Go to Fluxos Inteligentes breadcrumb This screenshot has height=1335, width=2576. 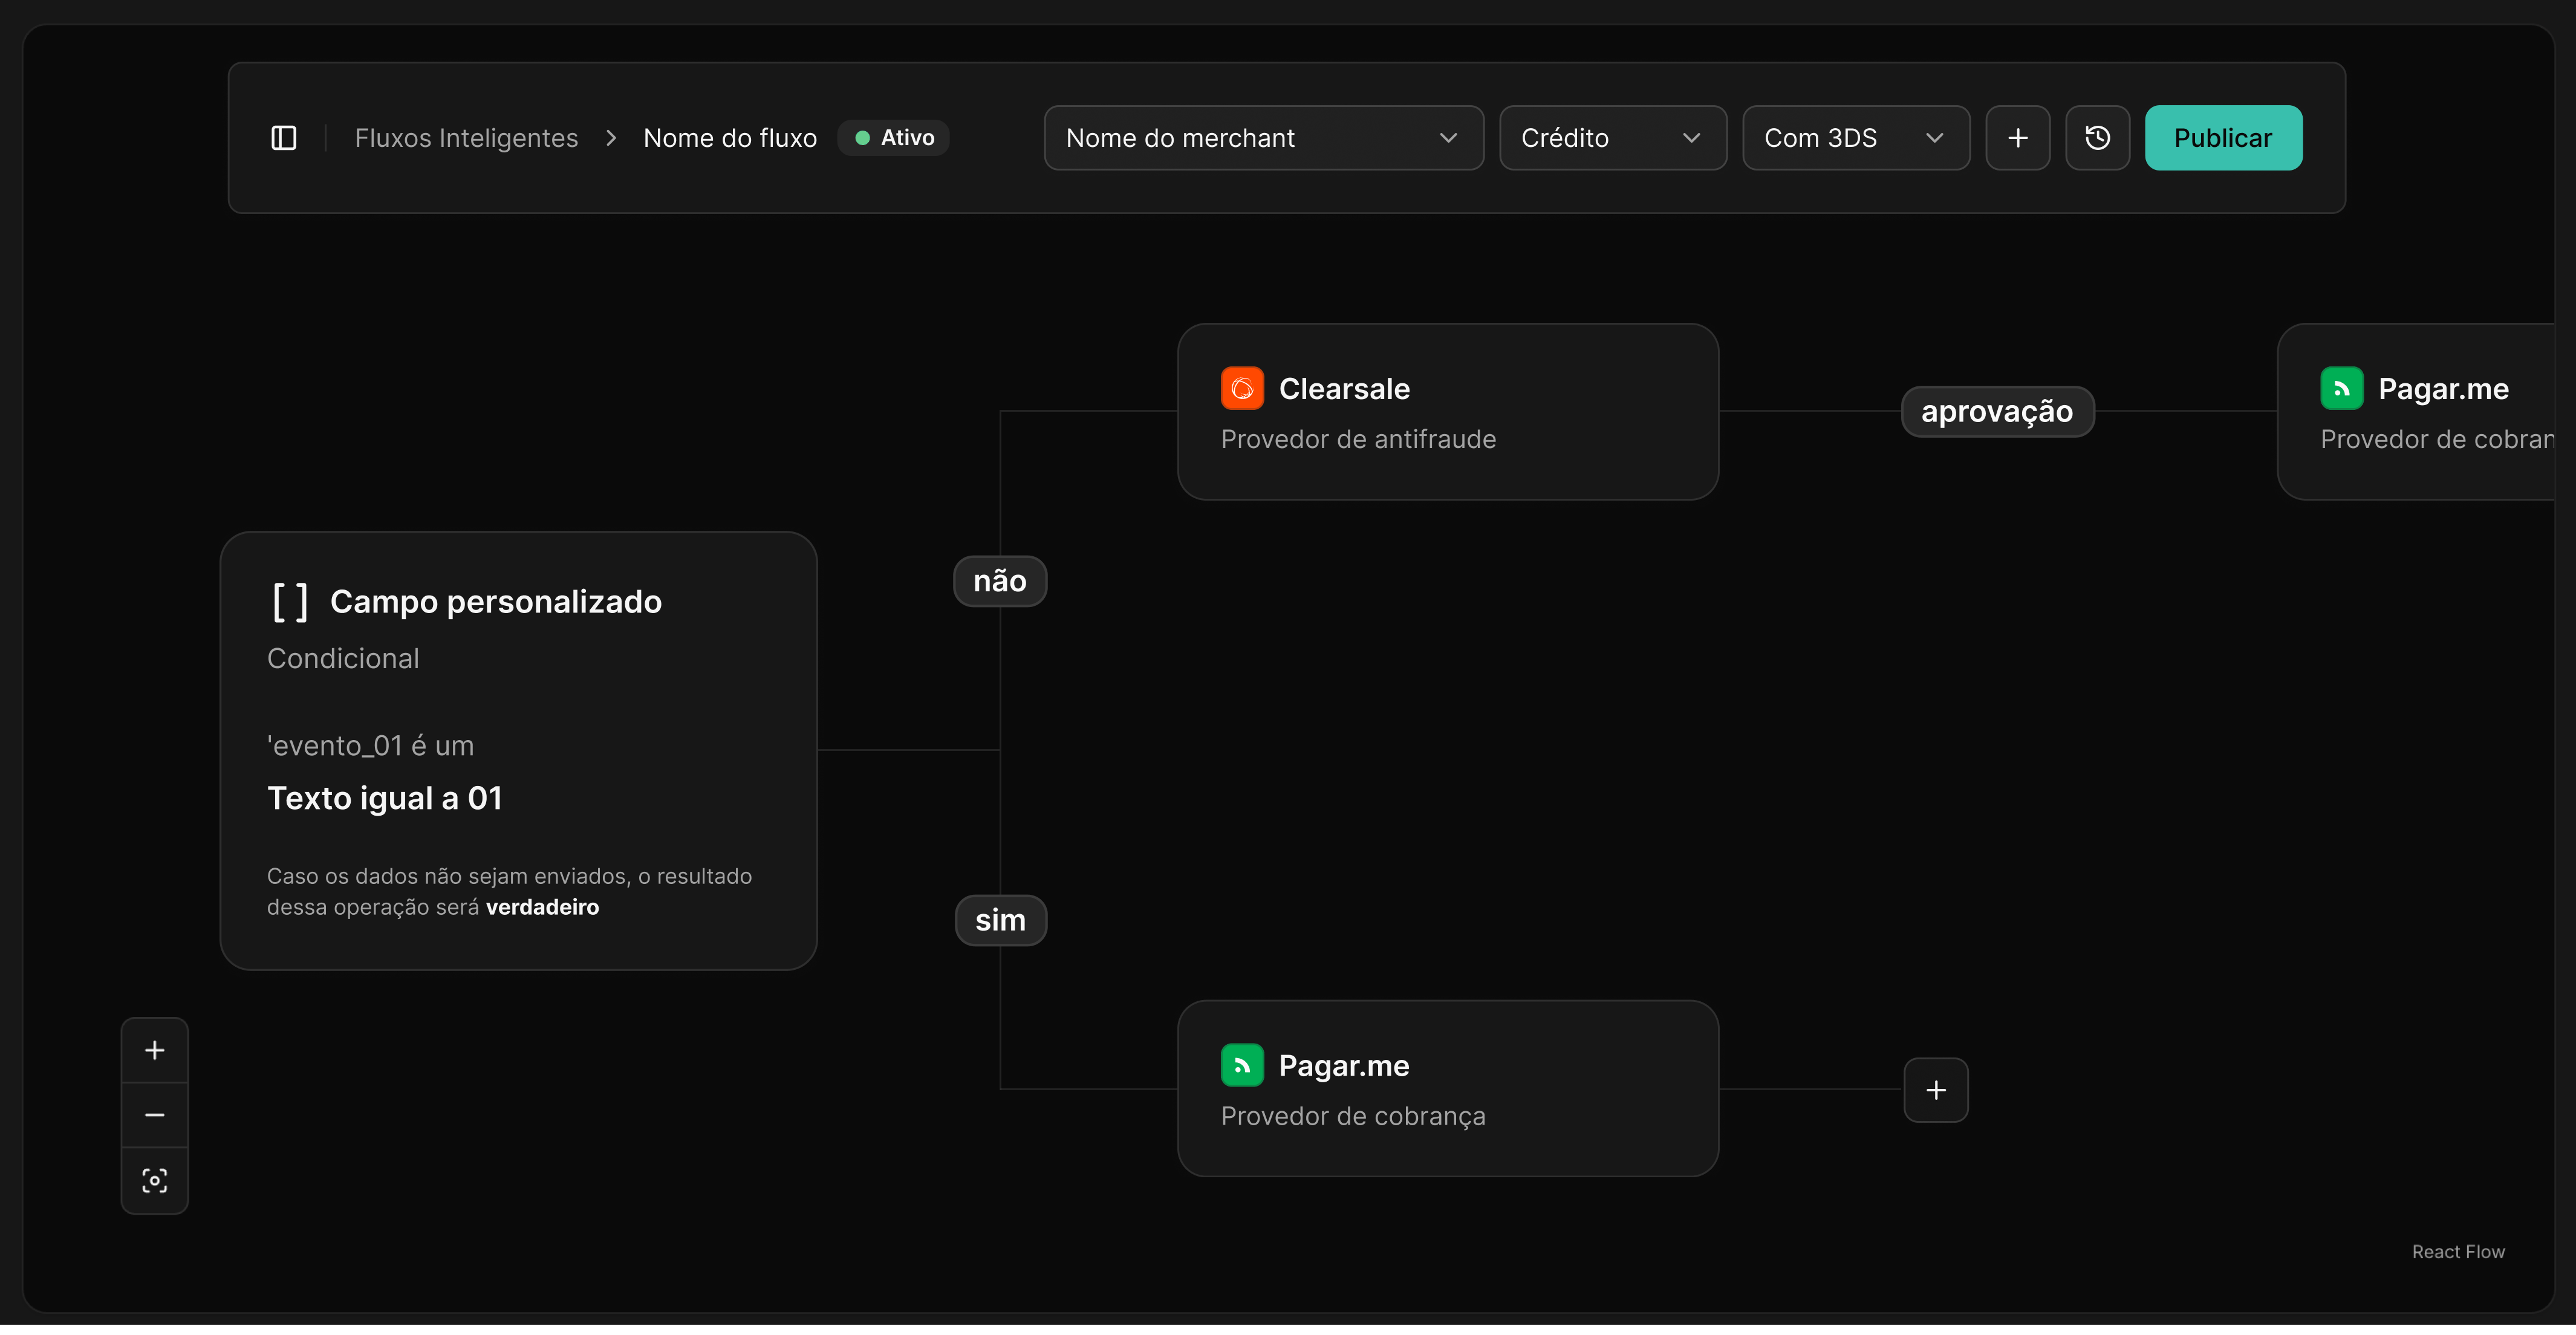tap(466, 138)
